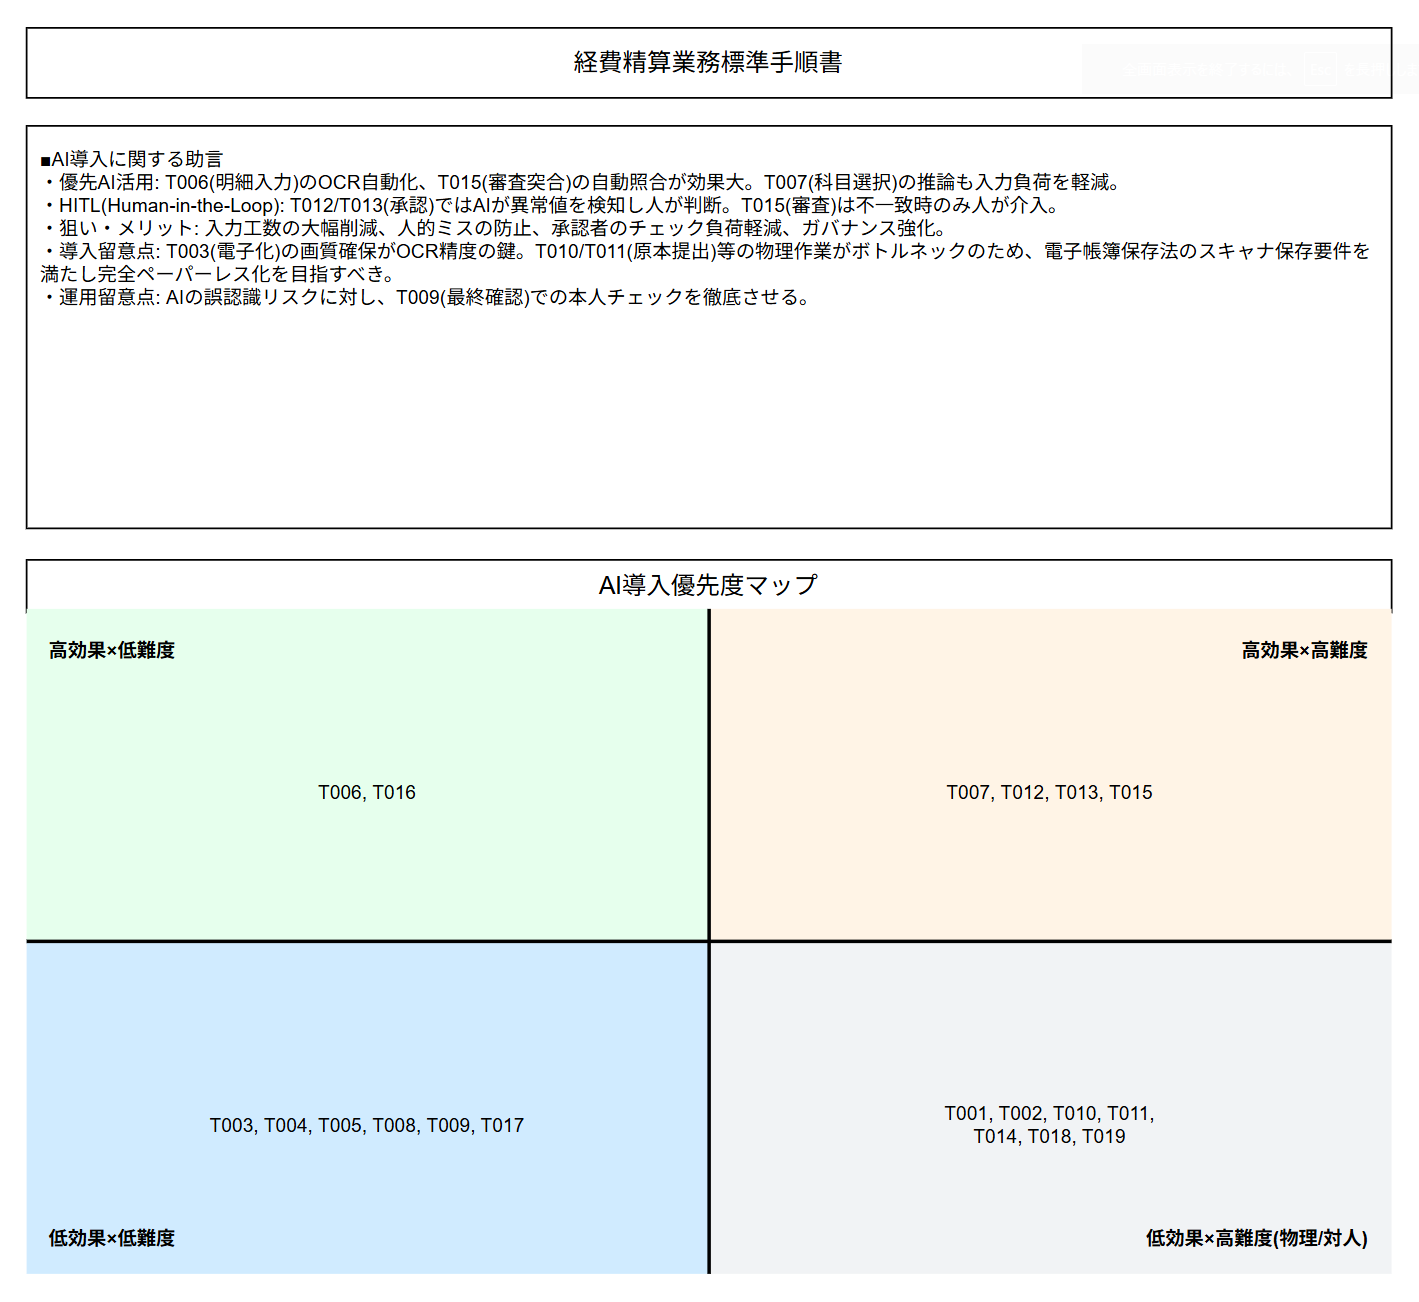Screen dimensions: 1419x1302
Task: Click the title 経費精算業務標準手順書
Action: (x=708, y=62)
